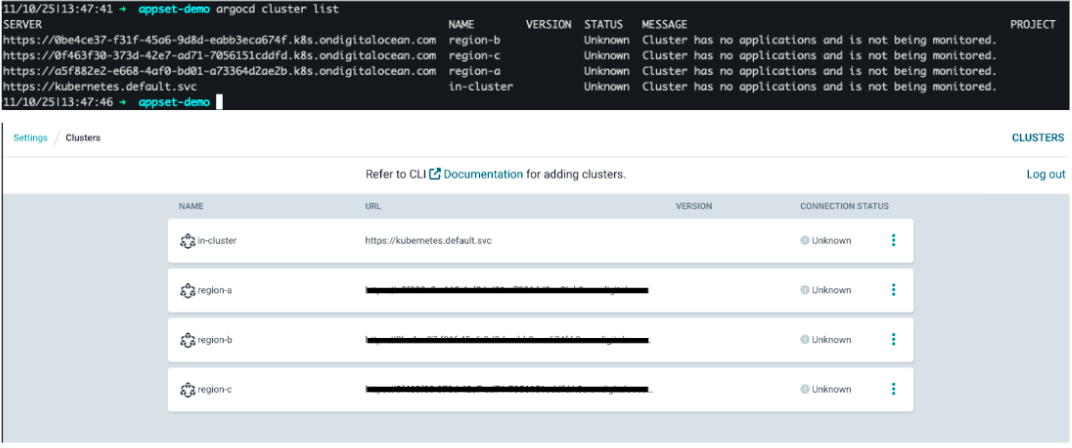Click the Log out link
1072x448 pixels.
coord(1045,174)
